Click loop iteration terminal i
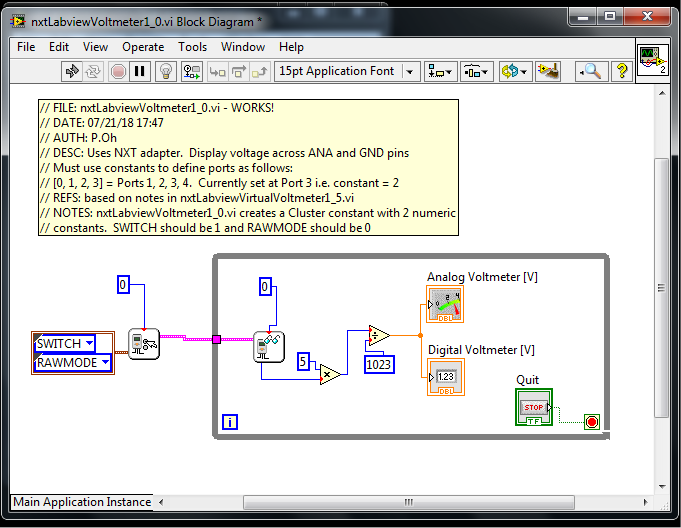 (230, 422)
